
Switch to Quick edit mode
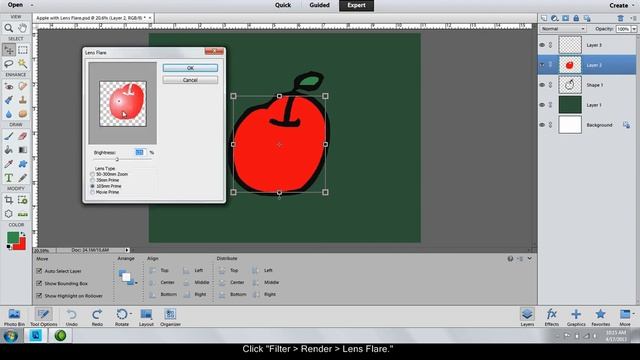tap(283, 5)
